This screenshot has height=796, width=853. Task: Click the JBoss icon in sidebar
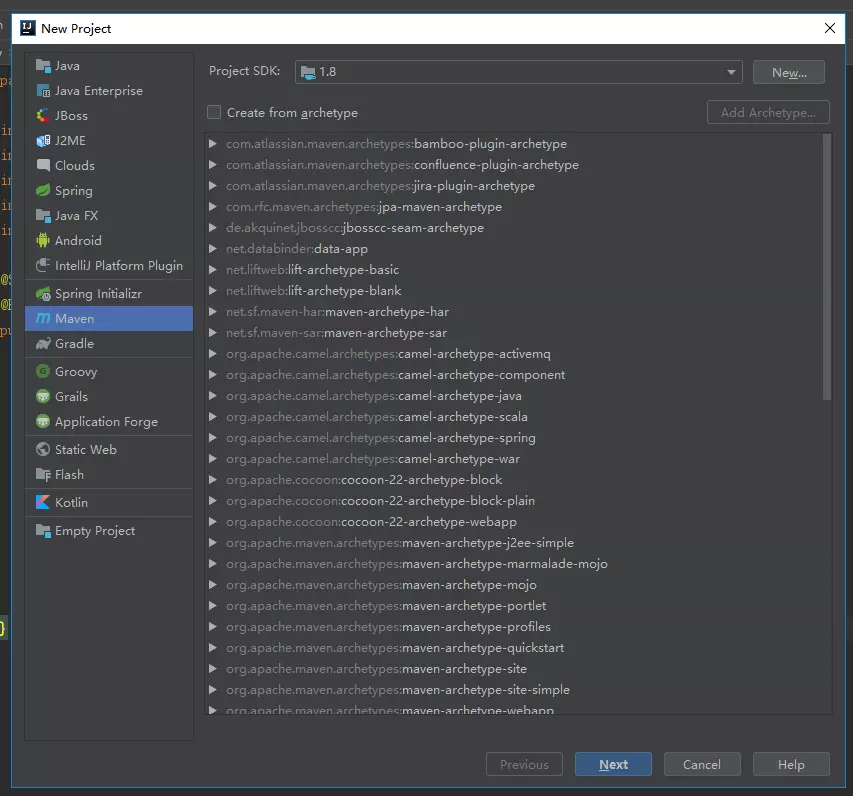coord(43,116)
